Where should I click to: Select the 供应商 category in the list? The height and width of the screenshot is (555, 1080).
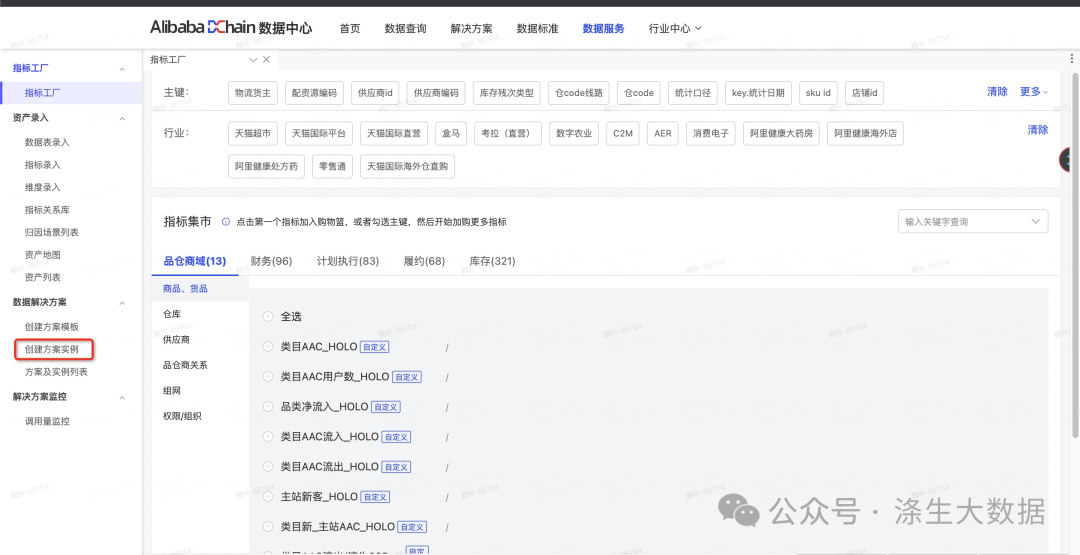pos(176,339)
